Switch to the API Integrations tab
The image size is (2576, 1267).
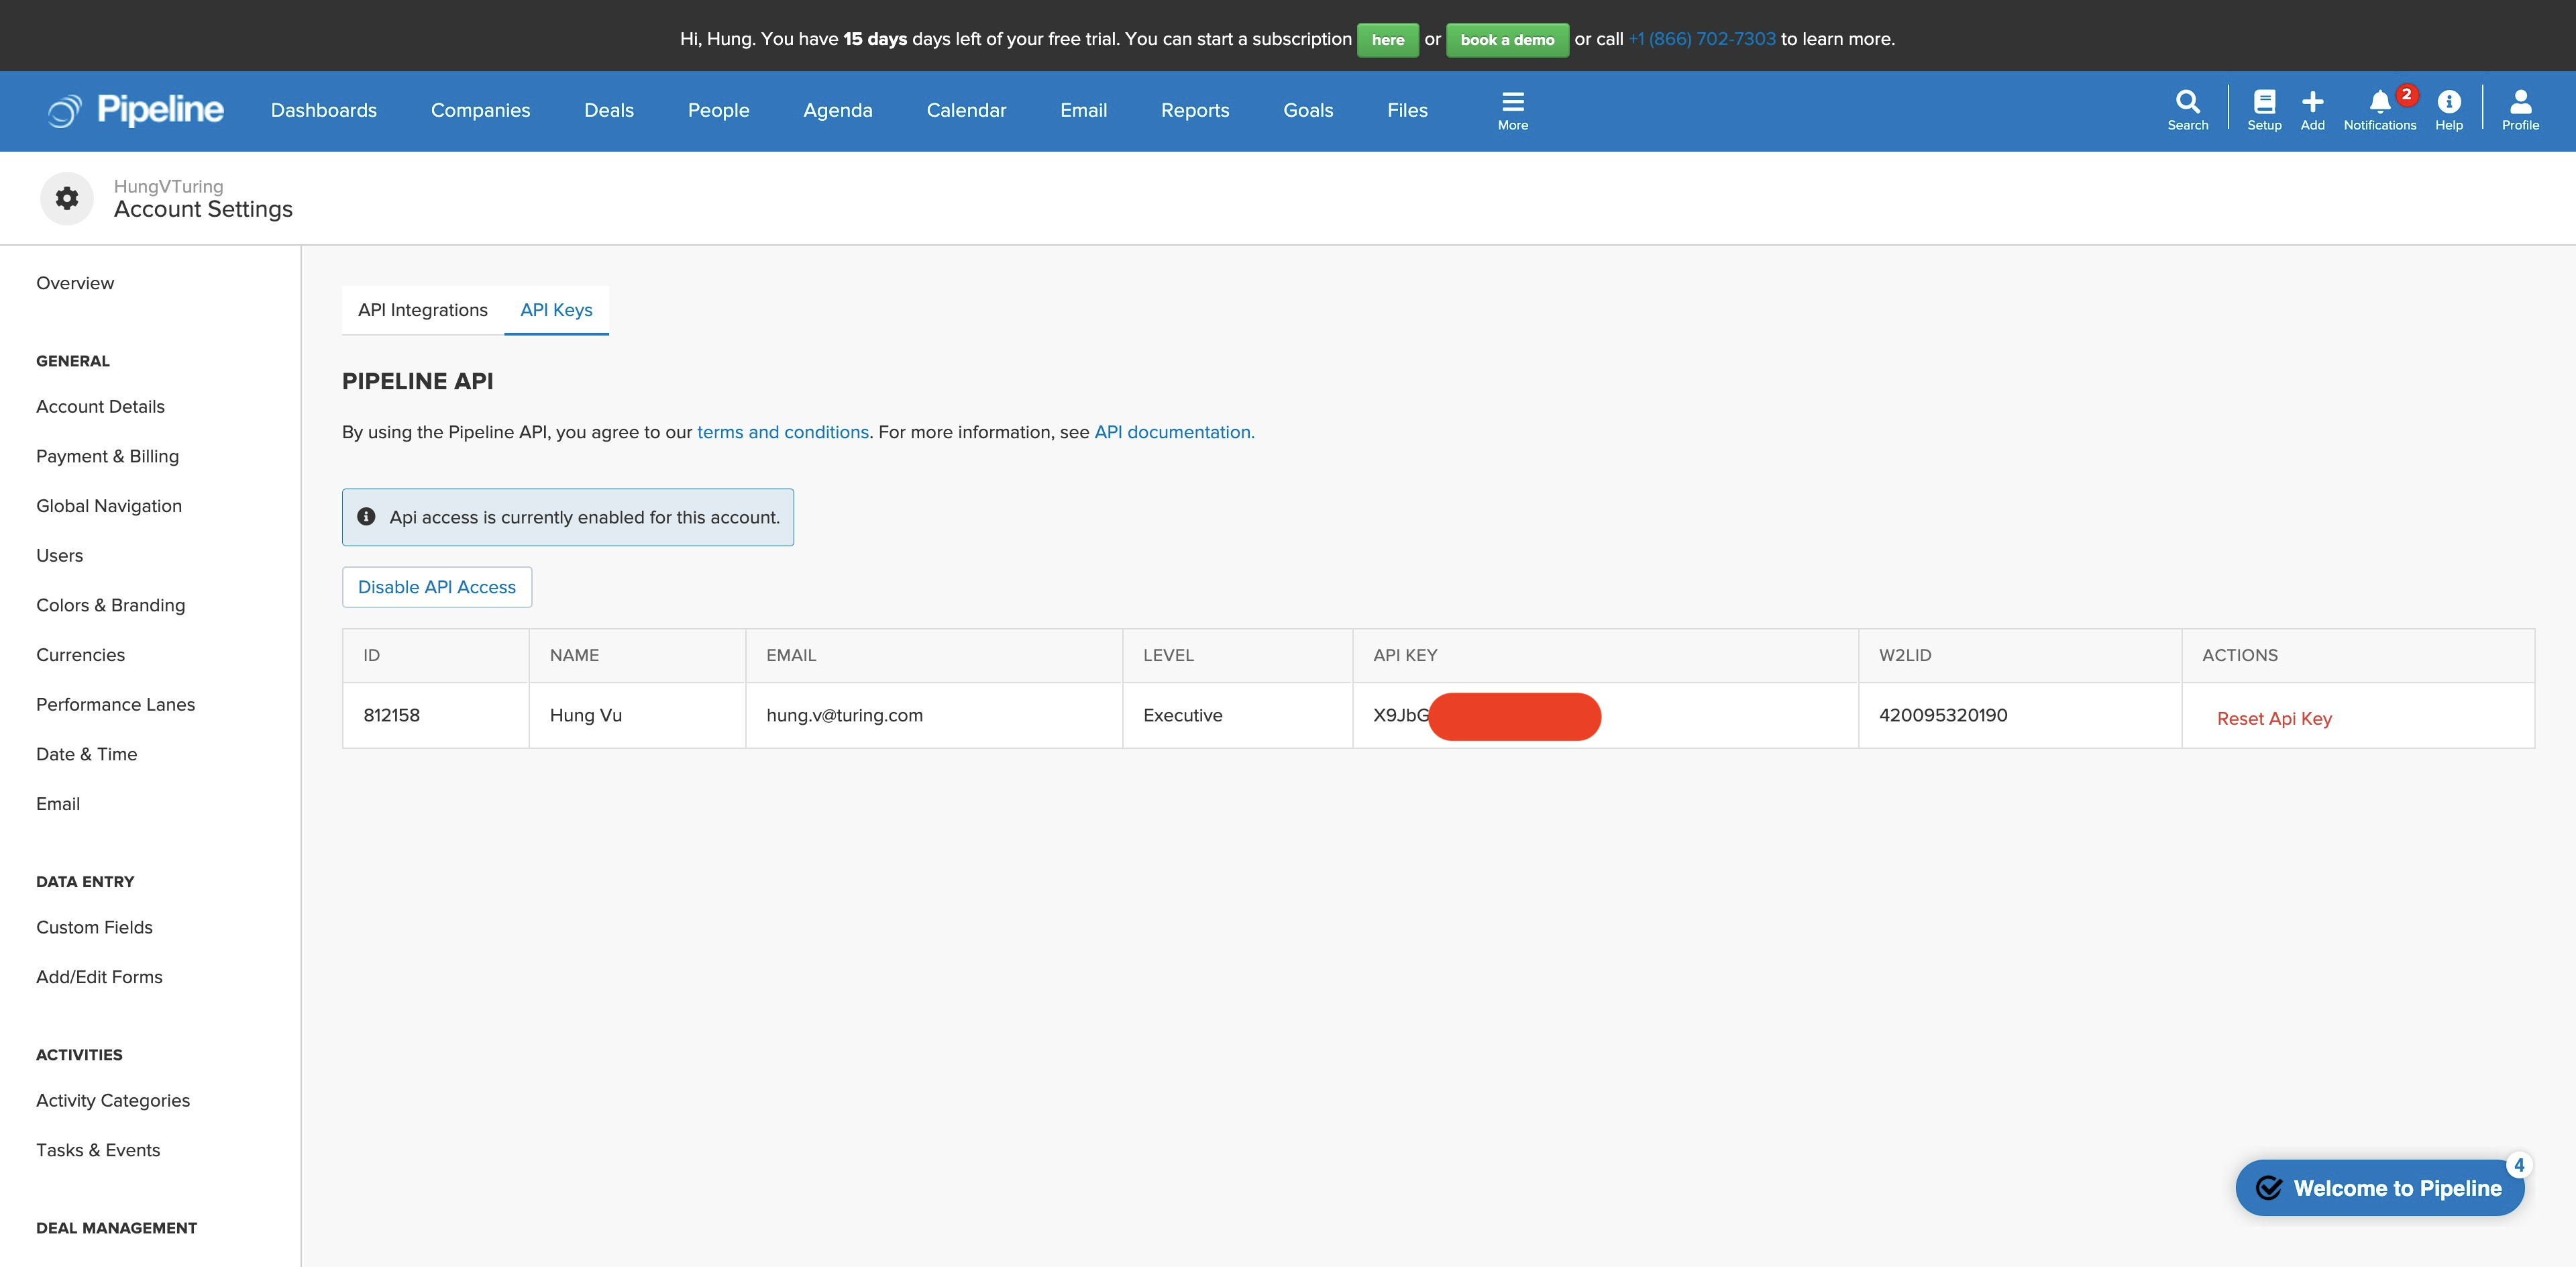423,310
